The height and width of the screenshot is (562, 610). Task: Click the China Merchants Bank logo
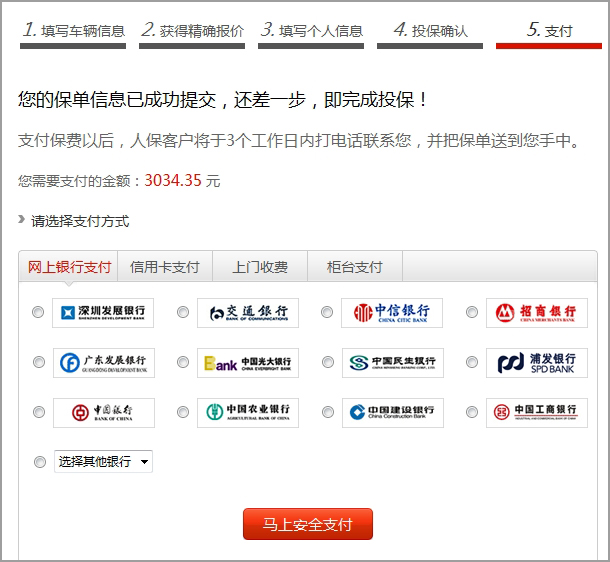click(537, 313)
